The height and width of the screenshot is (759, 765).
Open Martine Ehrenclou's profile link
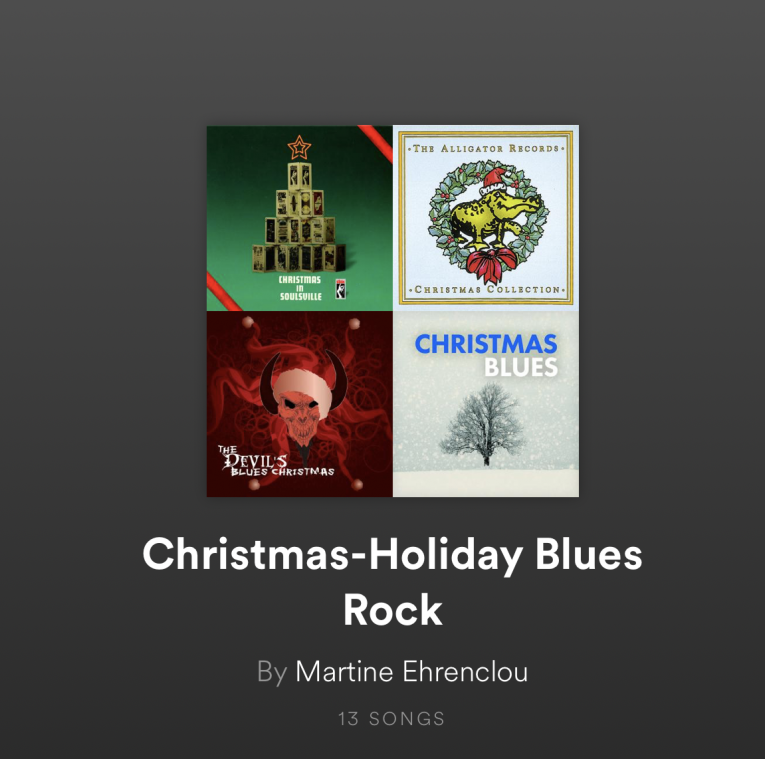pyautogui.click(x=411, y=672)
